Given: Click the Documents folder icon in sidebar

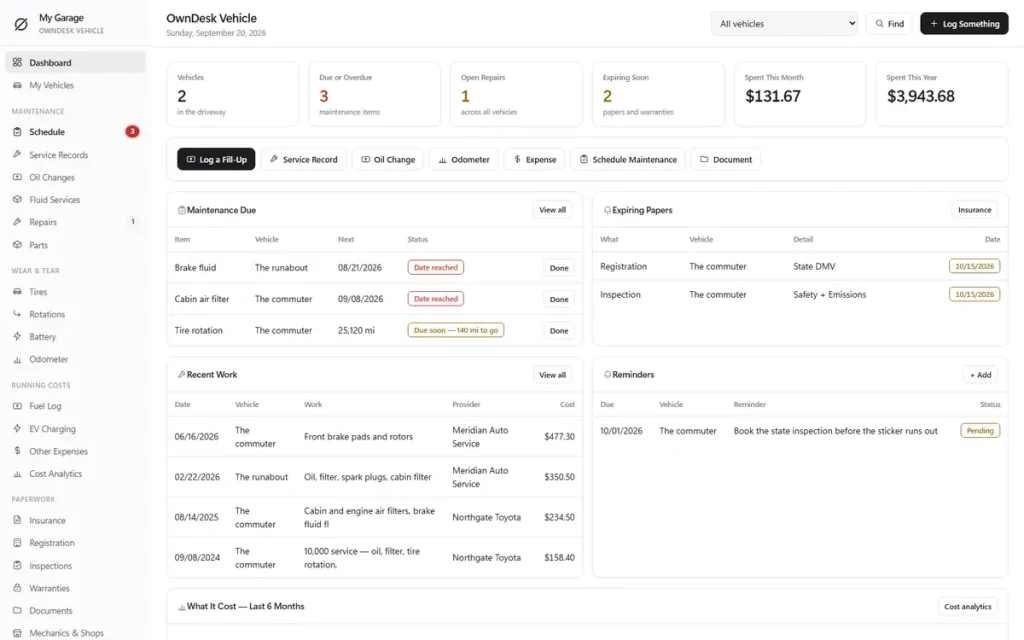Looking at the screenshot, I should (17, 611).
